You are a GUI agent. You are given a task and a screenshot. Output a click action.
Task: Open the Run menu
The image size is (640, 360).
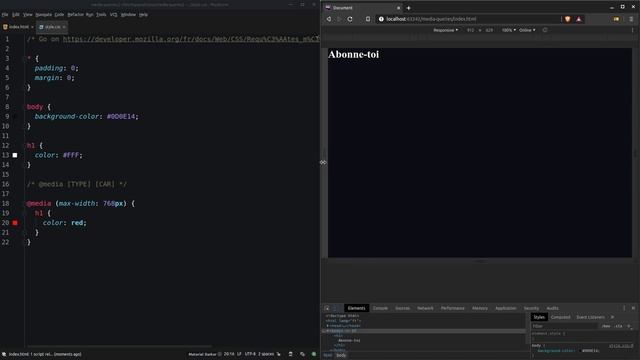coord(89,15)
